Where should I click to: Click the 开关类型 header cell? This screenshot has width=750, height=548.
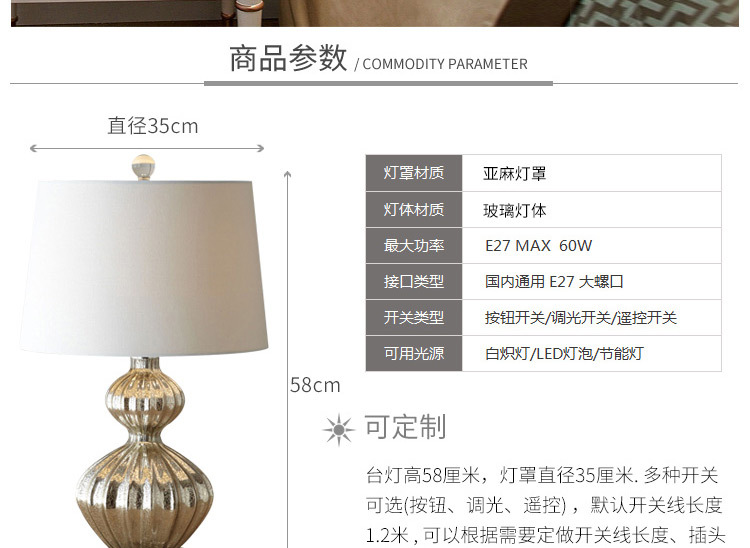pos(414,317)
